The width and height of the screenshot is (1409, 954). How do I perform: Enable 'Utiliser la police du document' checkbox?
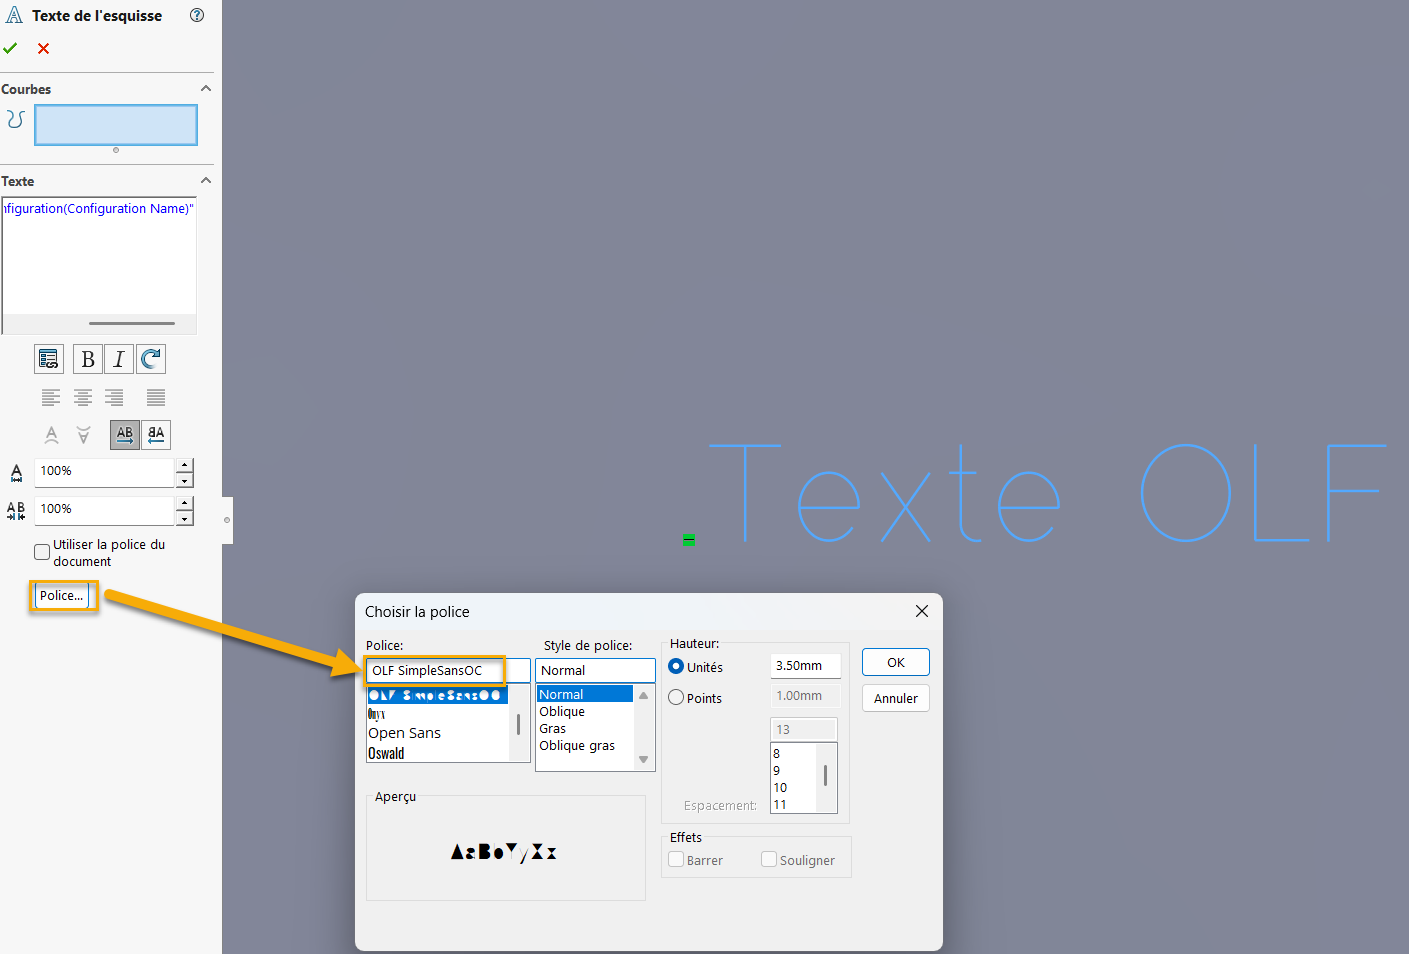point(42,552)
